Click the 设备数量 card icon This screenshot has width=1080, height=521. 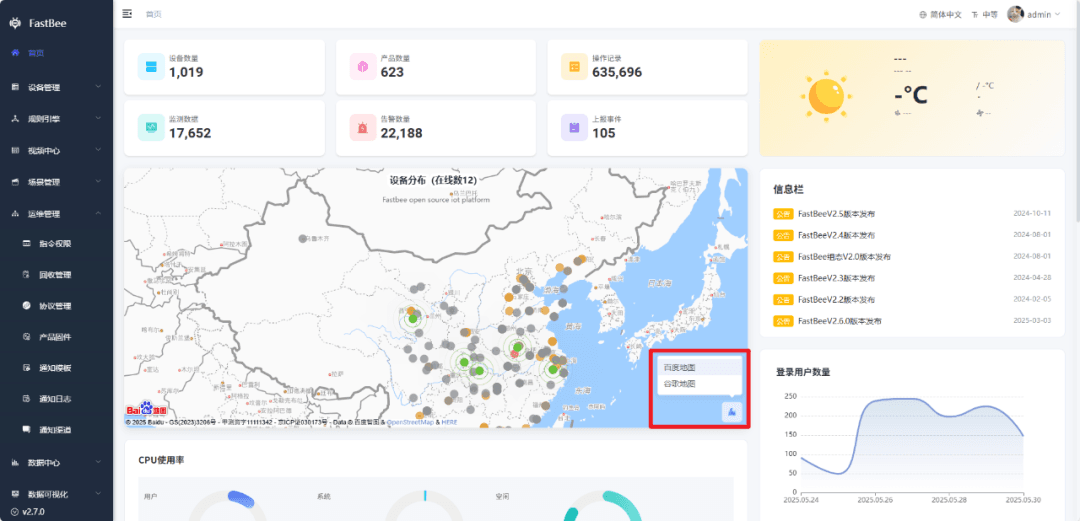point(151,67)
